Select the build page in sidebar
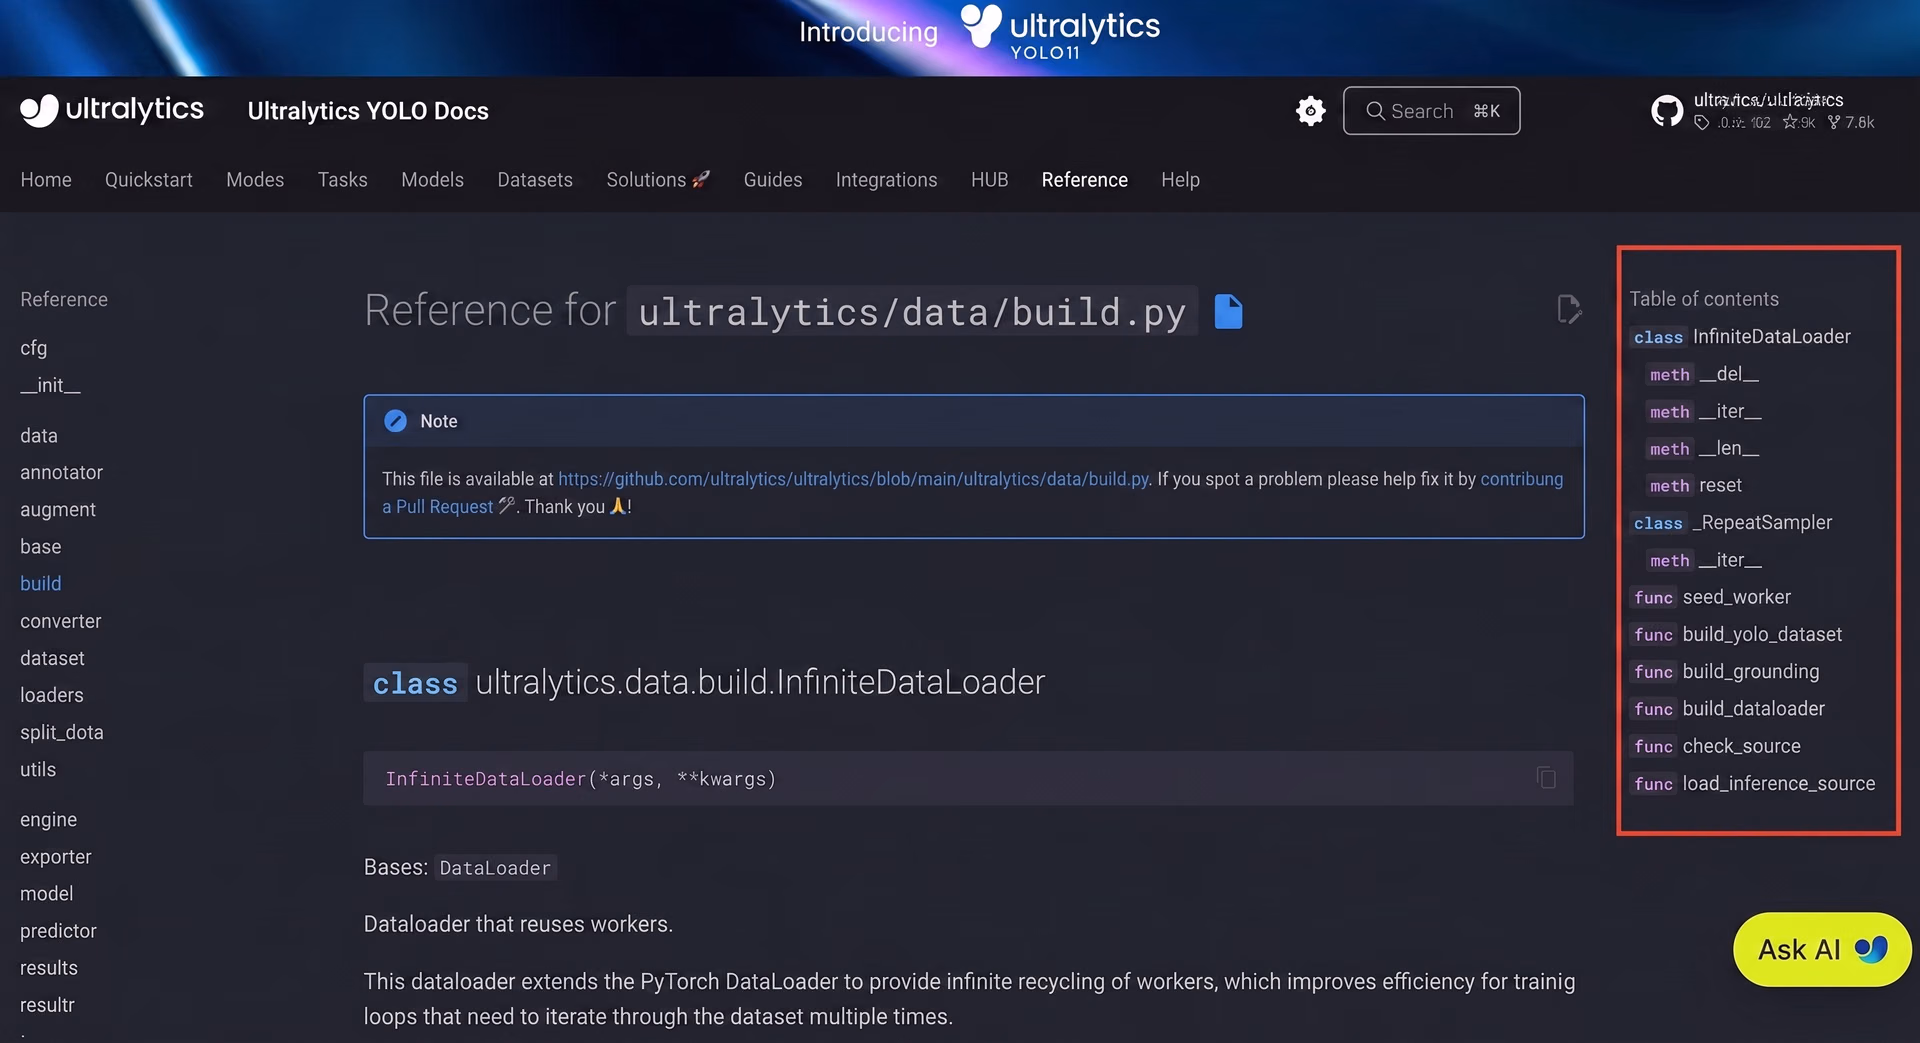The width and height of the screenshot is (1920, 1043). coord(41,583)
